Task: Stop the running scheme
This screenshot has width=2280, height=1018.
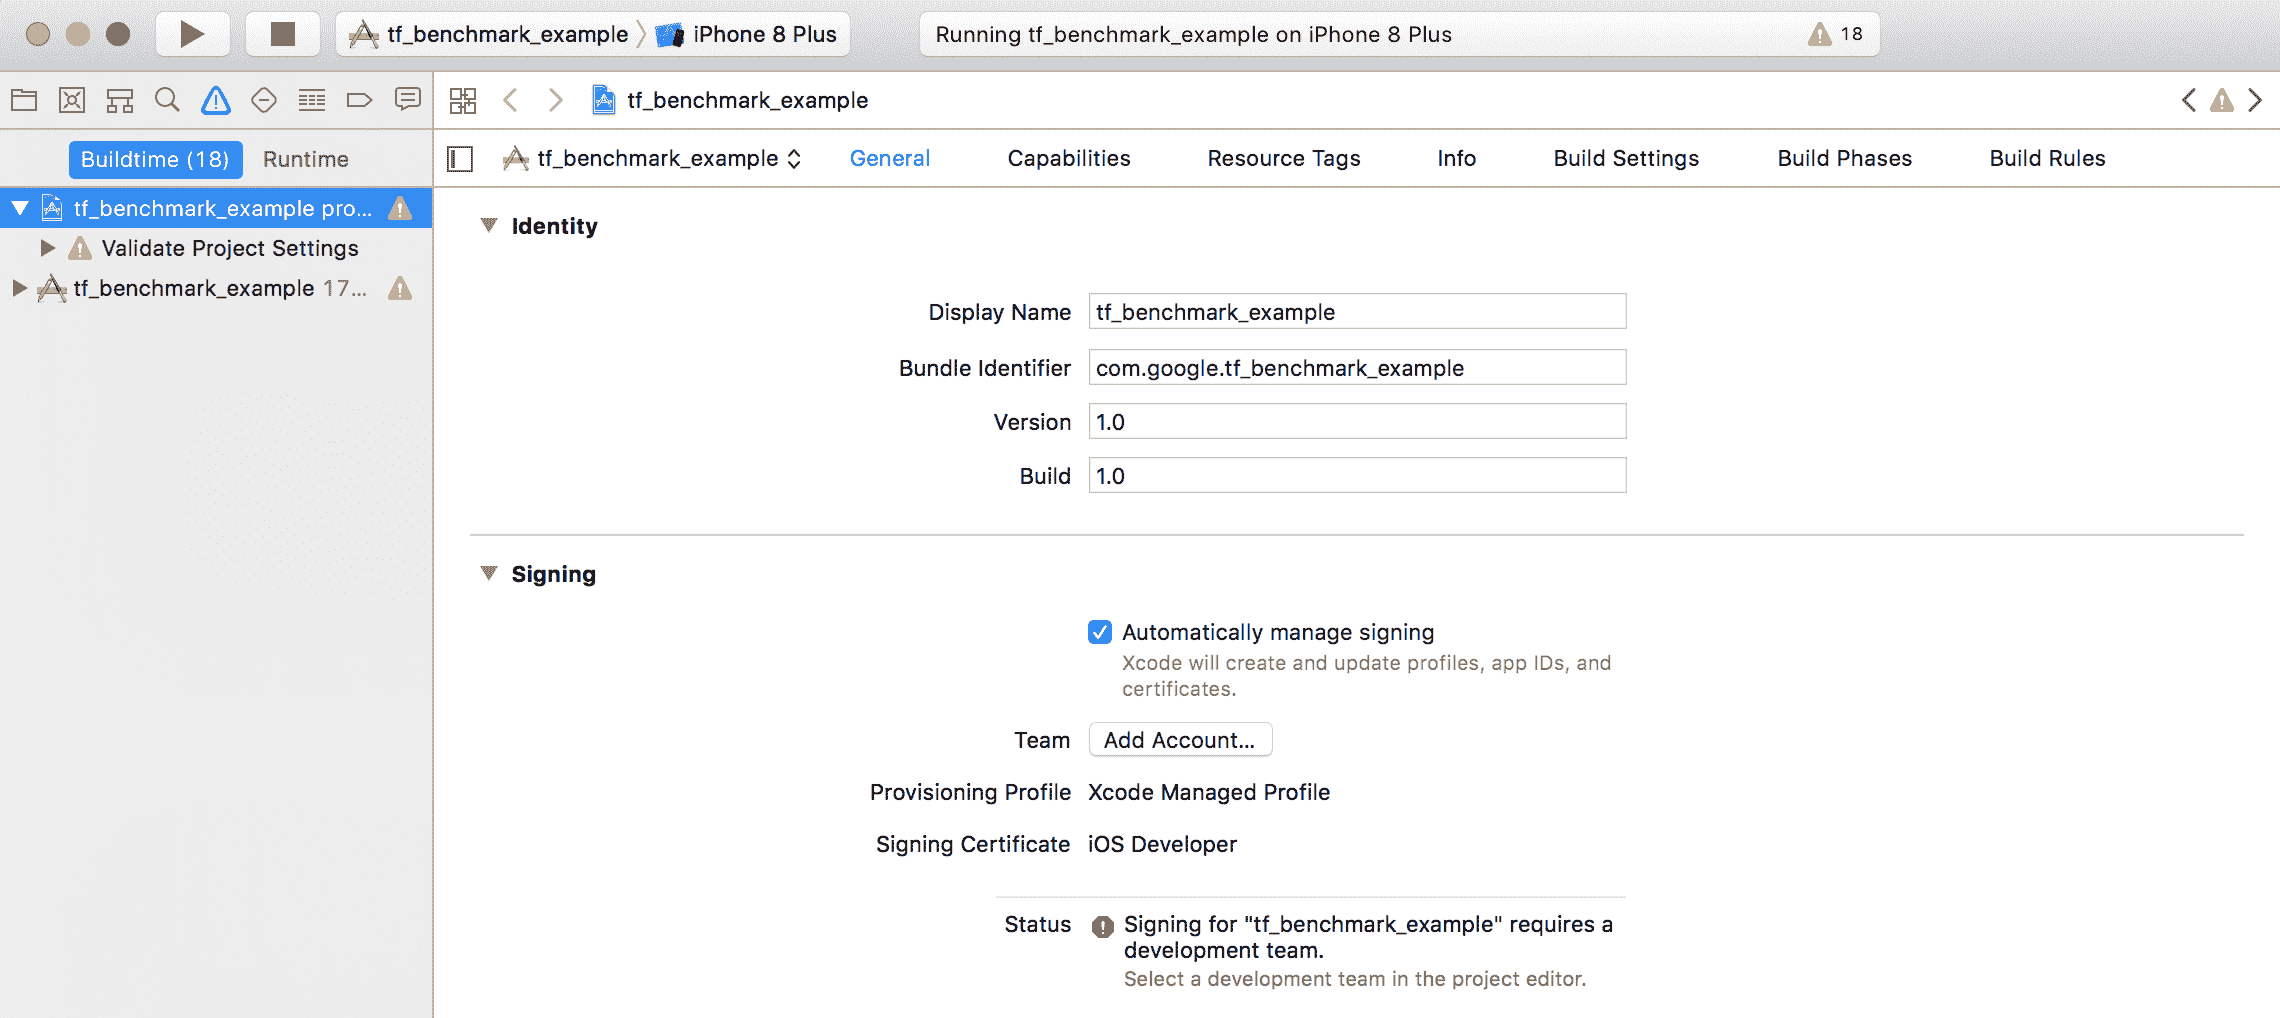Action: 283,34
